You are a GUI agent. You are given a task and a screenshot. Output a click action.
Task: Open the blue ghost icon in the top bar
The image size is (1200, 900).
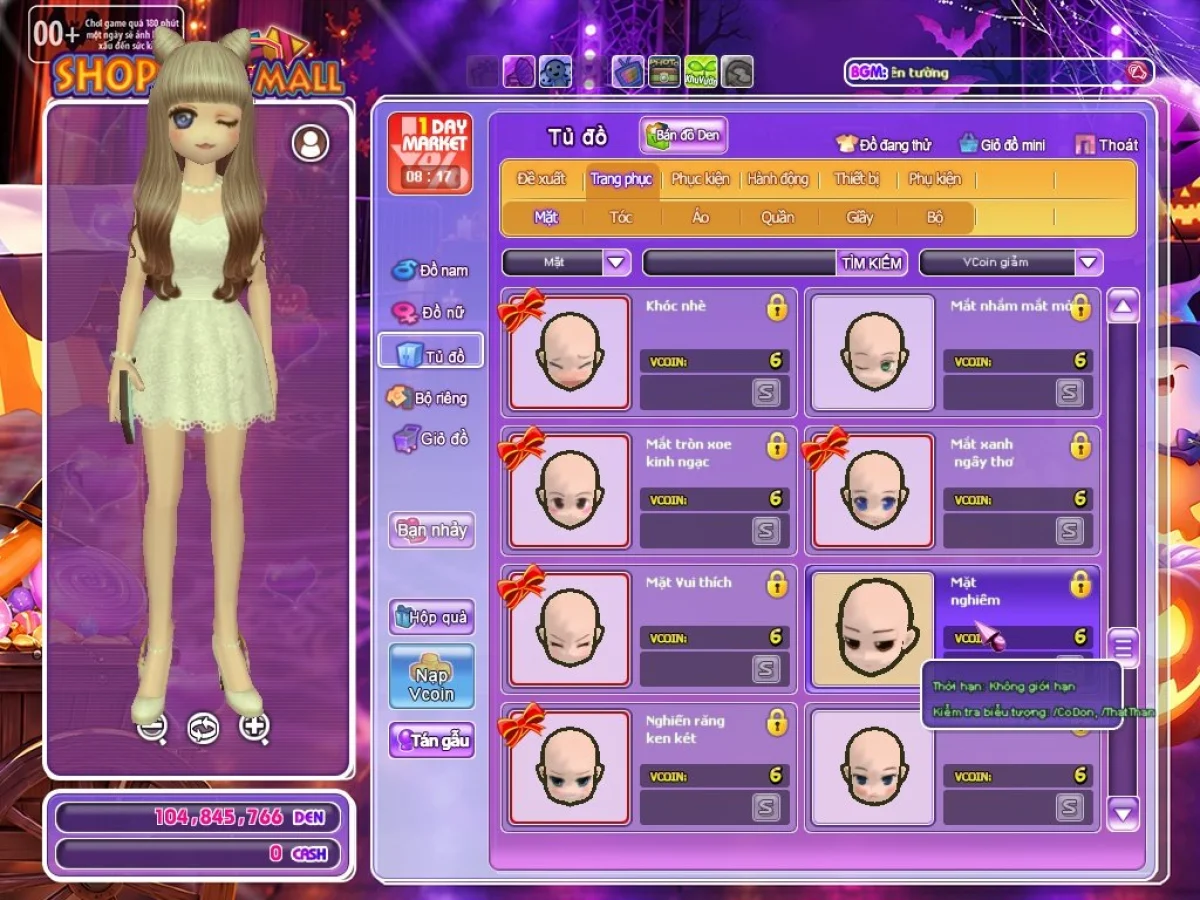(x=556, y=71)
